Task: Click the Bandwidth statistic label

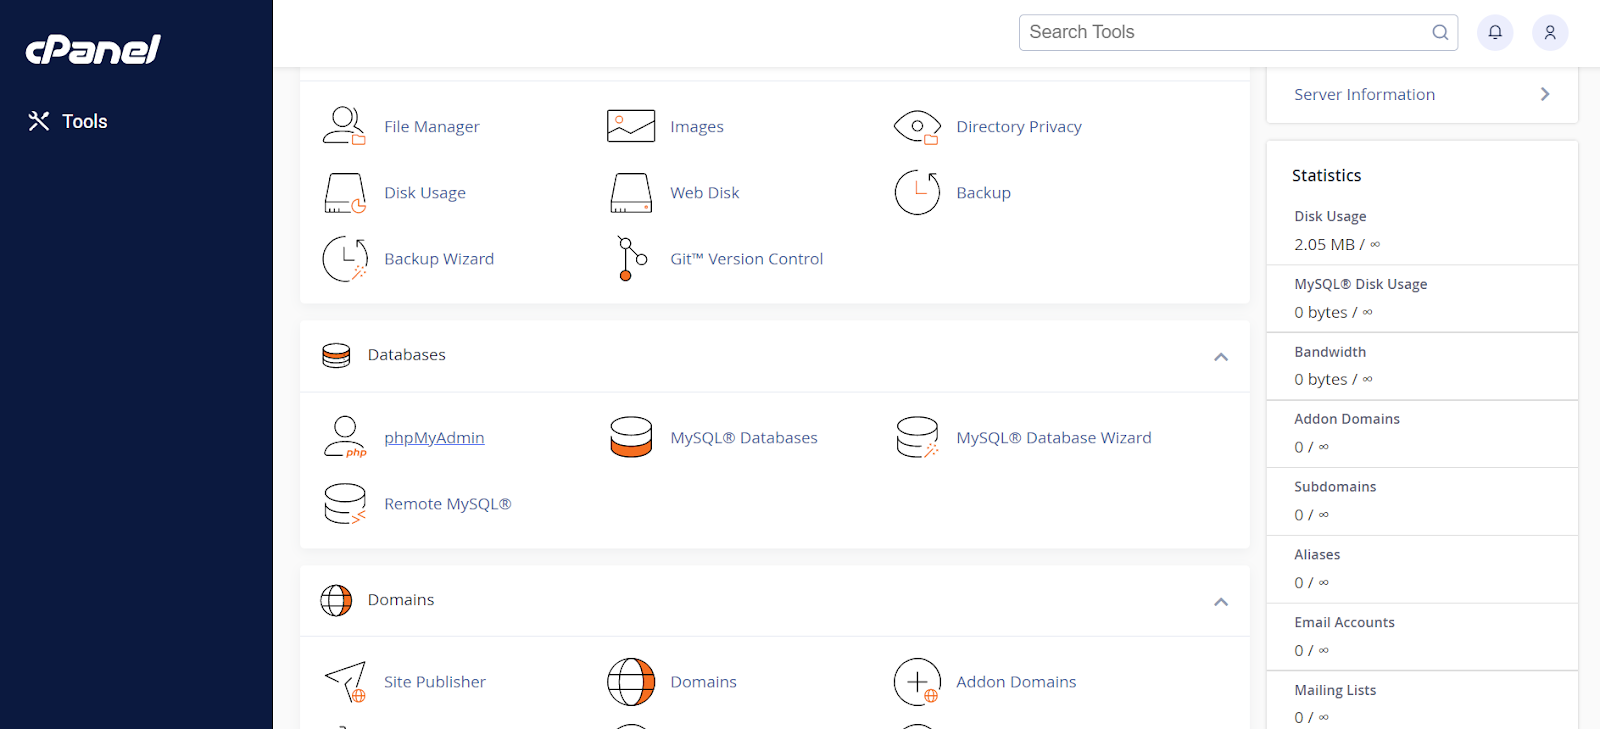Action: coord(1330,352)
